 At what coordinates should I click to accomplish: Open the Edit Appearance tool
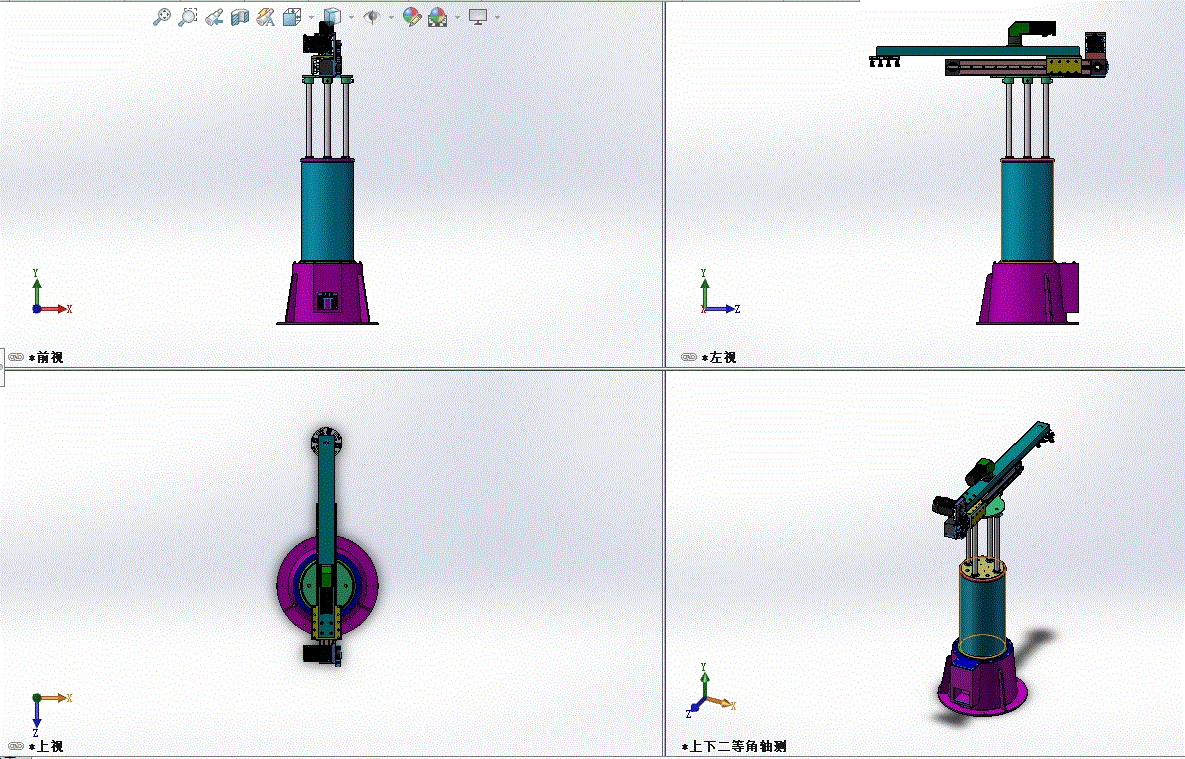tap(411, 17)
